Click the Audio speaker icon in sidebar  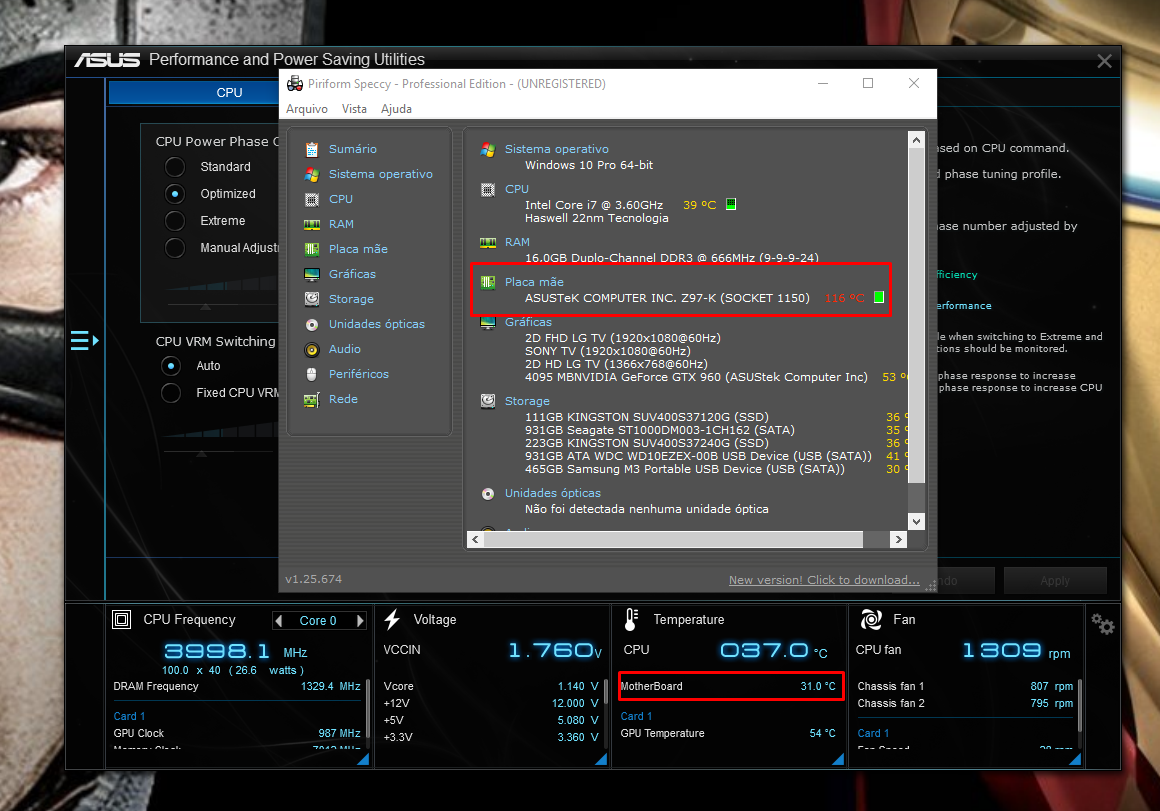312,349
